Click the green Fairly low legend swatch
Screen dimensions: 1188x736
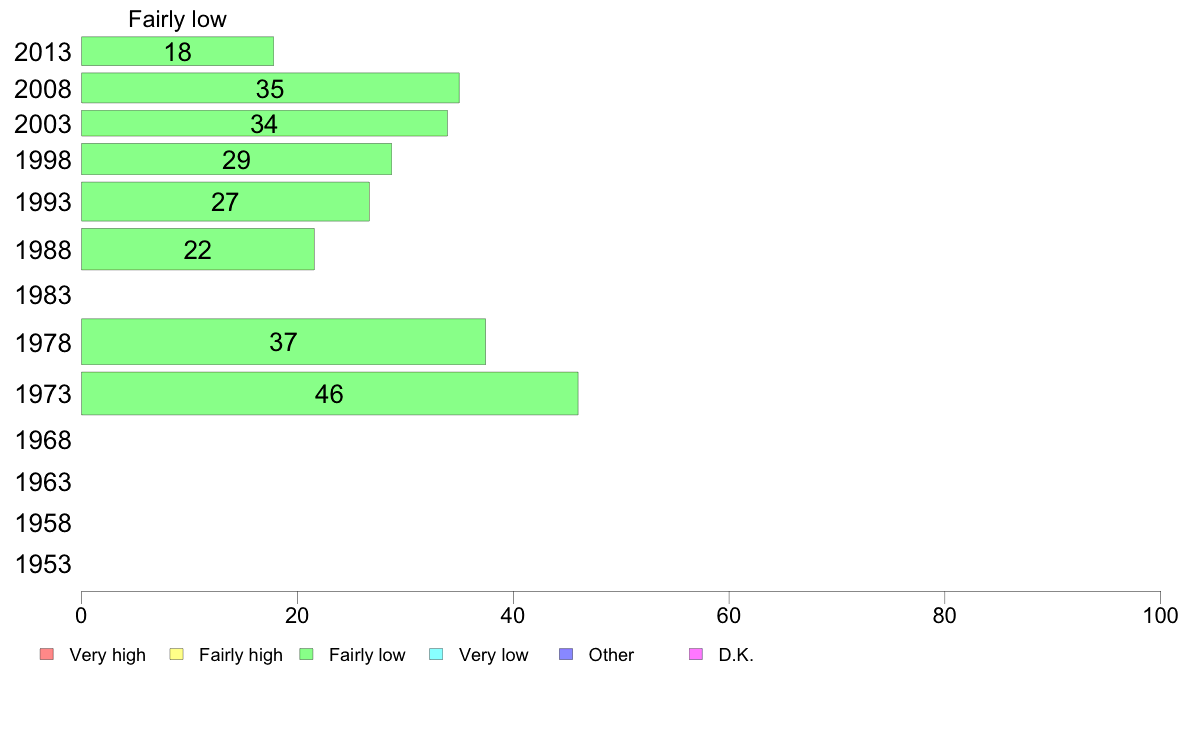(306, 654)
